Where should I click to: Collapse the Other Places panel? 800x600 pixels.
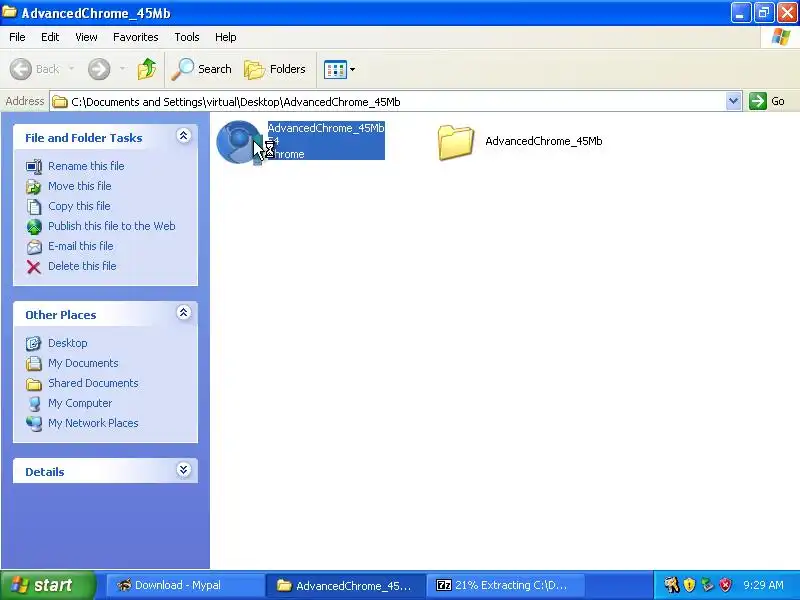point(184,313)
